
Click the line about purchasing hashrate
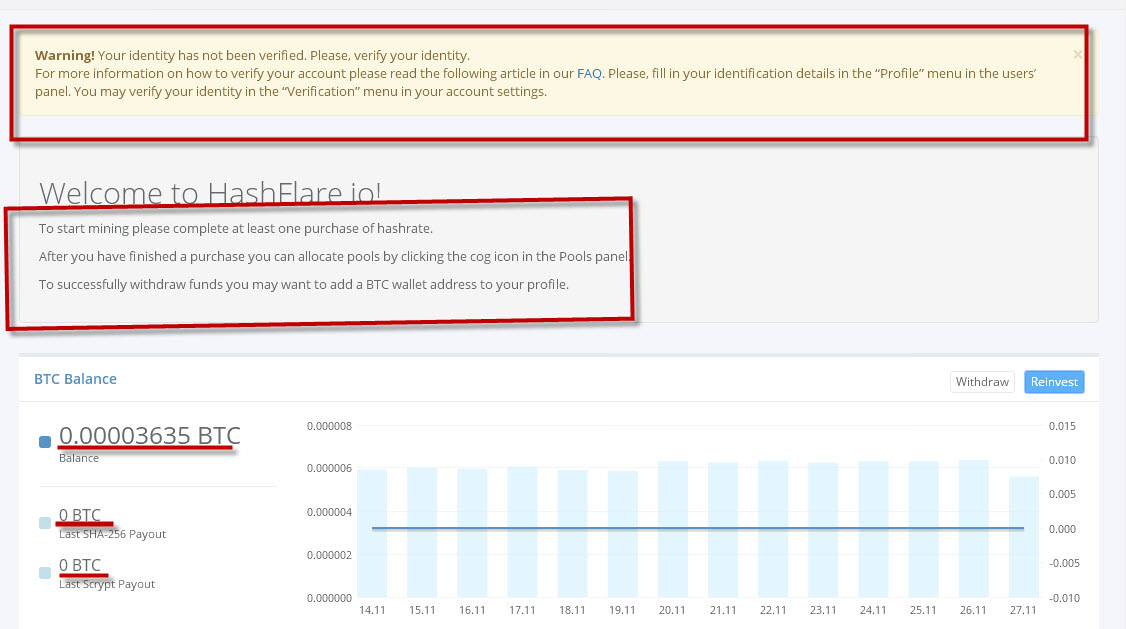(x=236, y=228)
